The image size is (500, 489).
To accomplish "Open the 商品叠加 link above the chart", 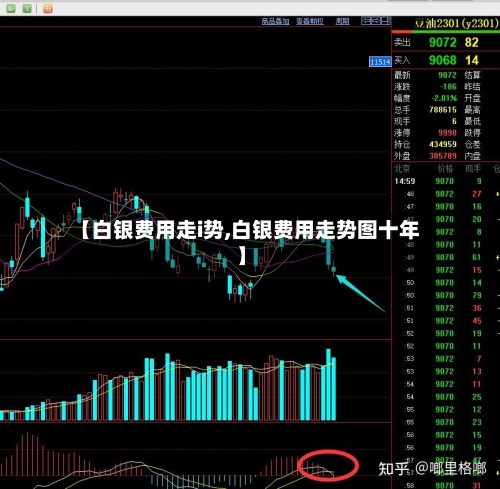I will 275,21.
